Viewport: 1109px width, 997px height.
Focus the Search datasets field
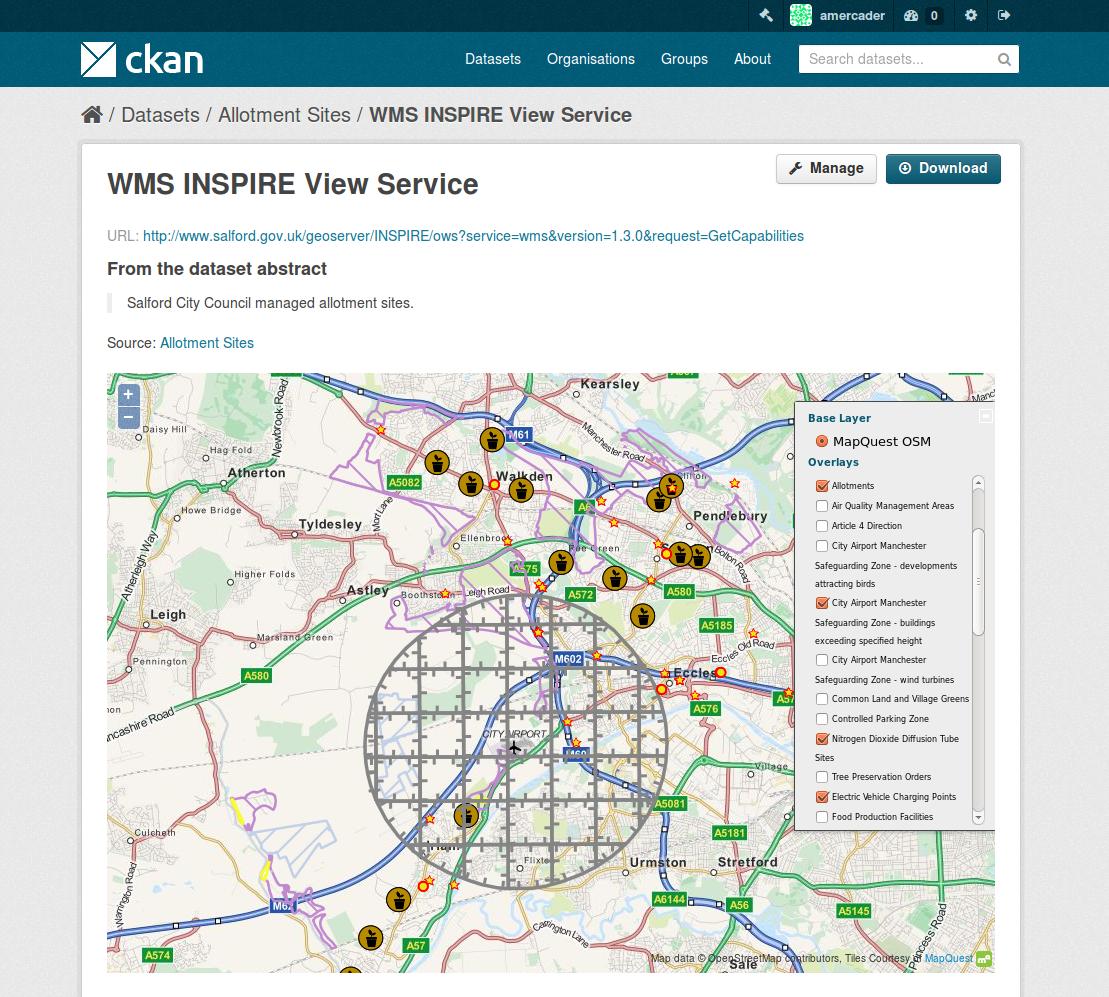[x=909, y=59]
